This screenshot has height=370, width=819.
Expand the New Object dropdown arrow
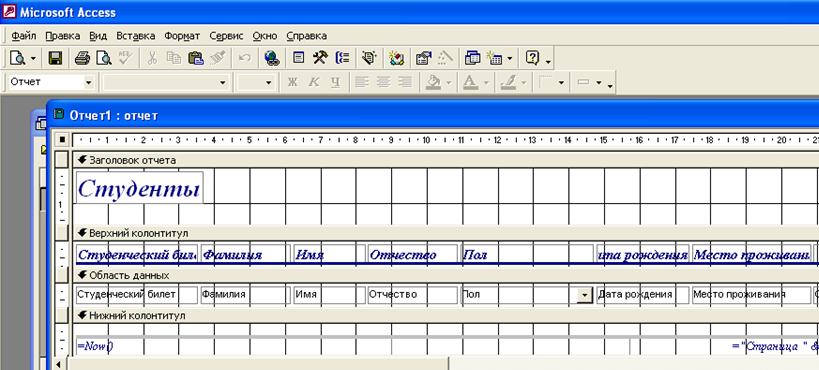[x=510, y=58]
